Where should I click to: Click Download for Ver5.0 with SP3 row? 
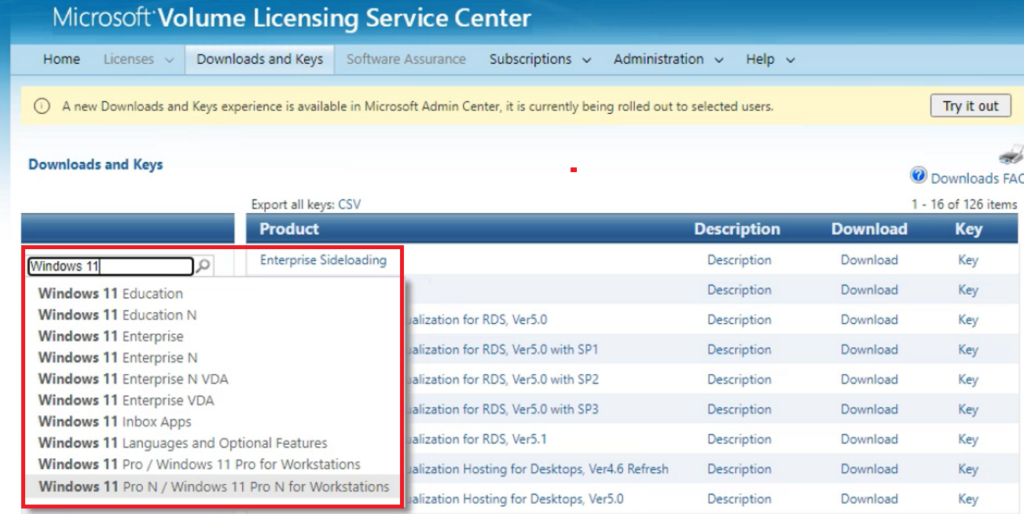[x=869, y=410]
